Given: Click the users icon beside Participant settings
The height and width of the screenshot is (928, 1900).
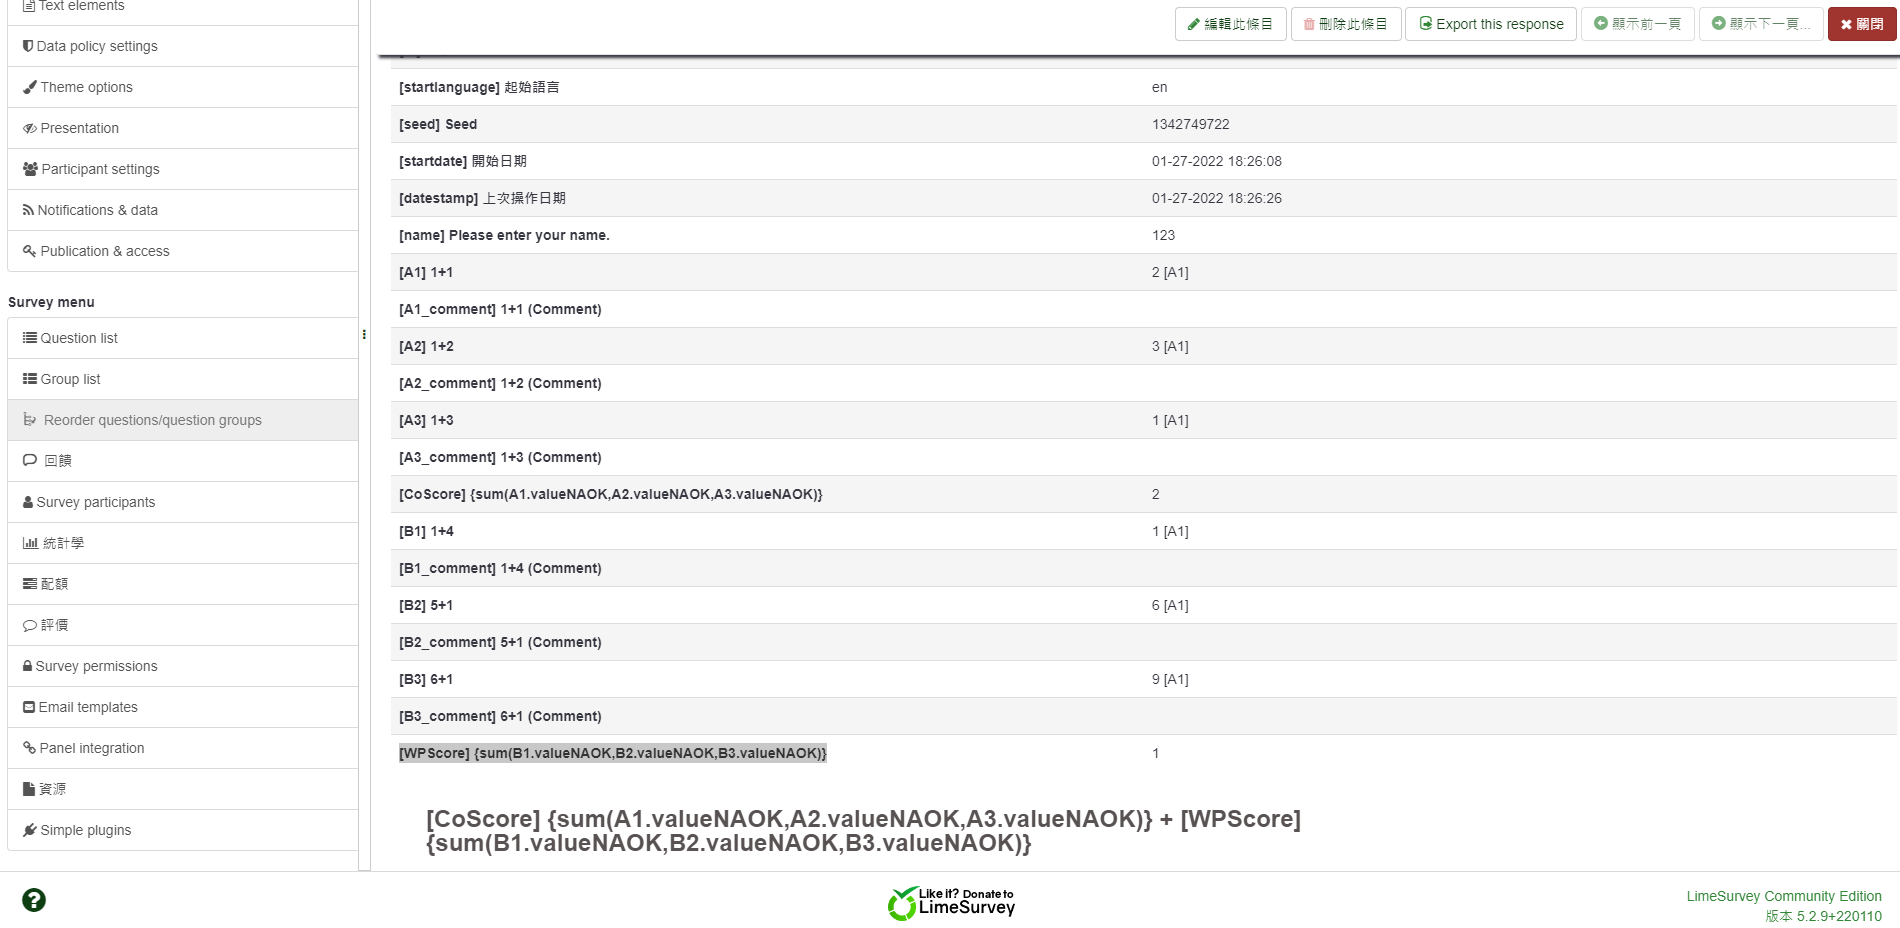Looking at the screenshot, I should [x=30, y=169].
